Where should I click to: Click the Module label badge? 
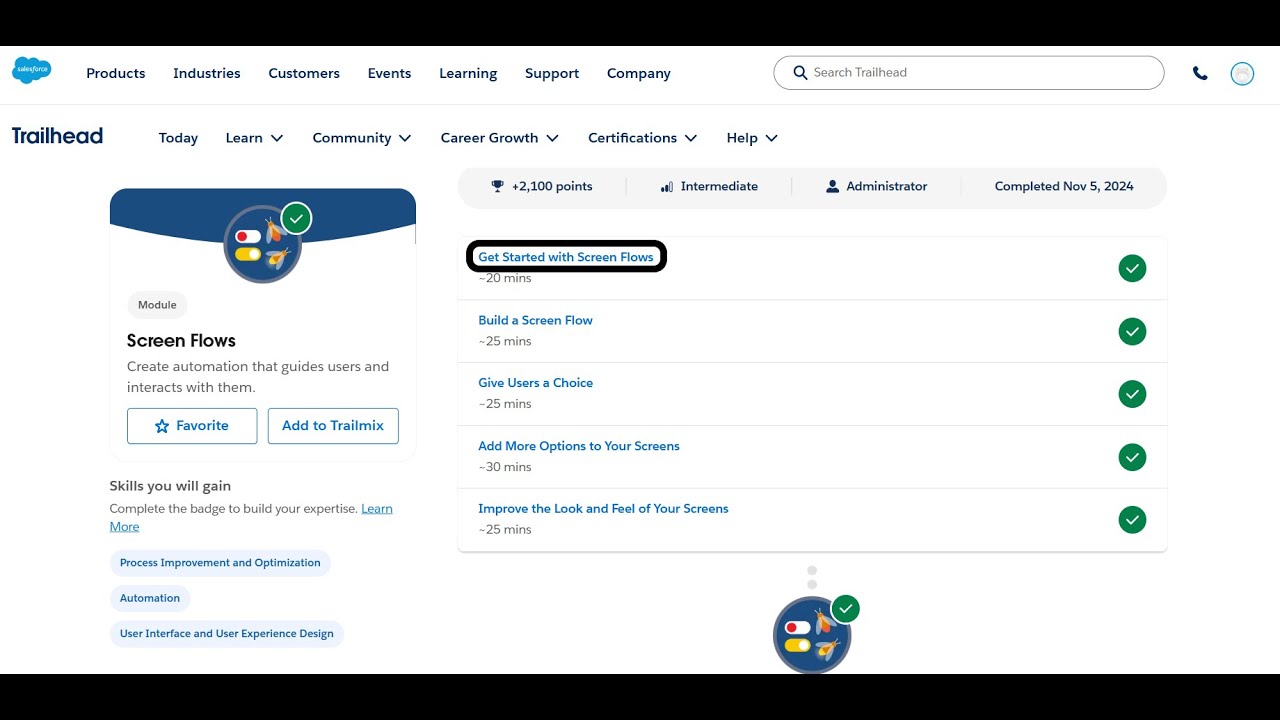tap(157, 305)
